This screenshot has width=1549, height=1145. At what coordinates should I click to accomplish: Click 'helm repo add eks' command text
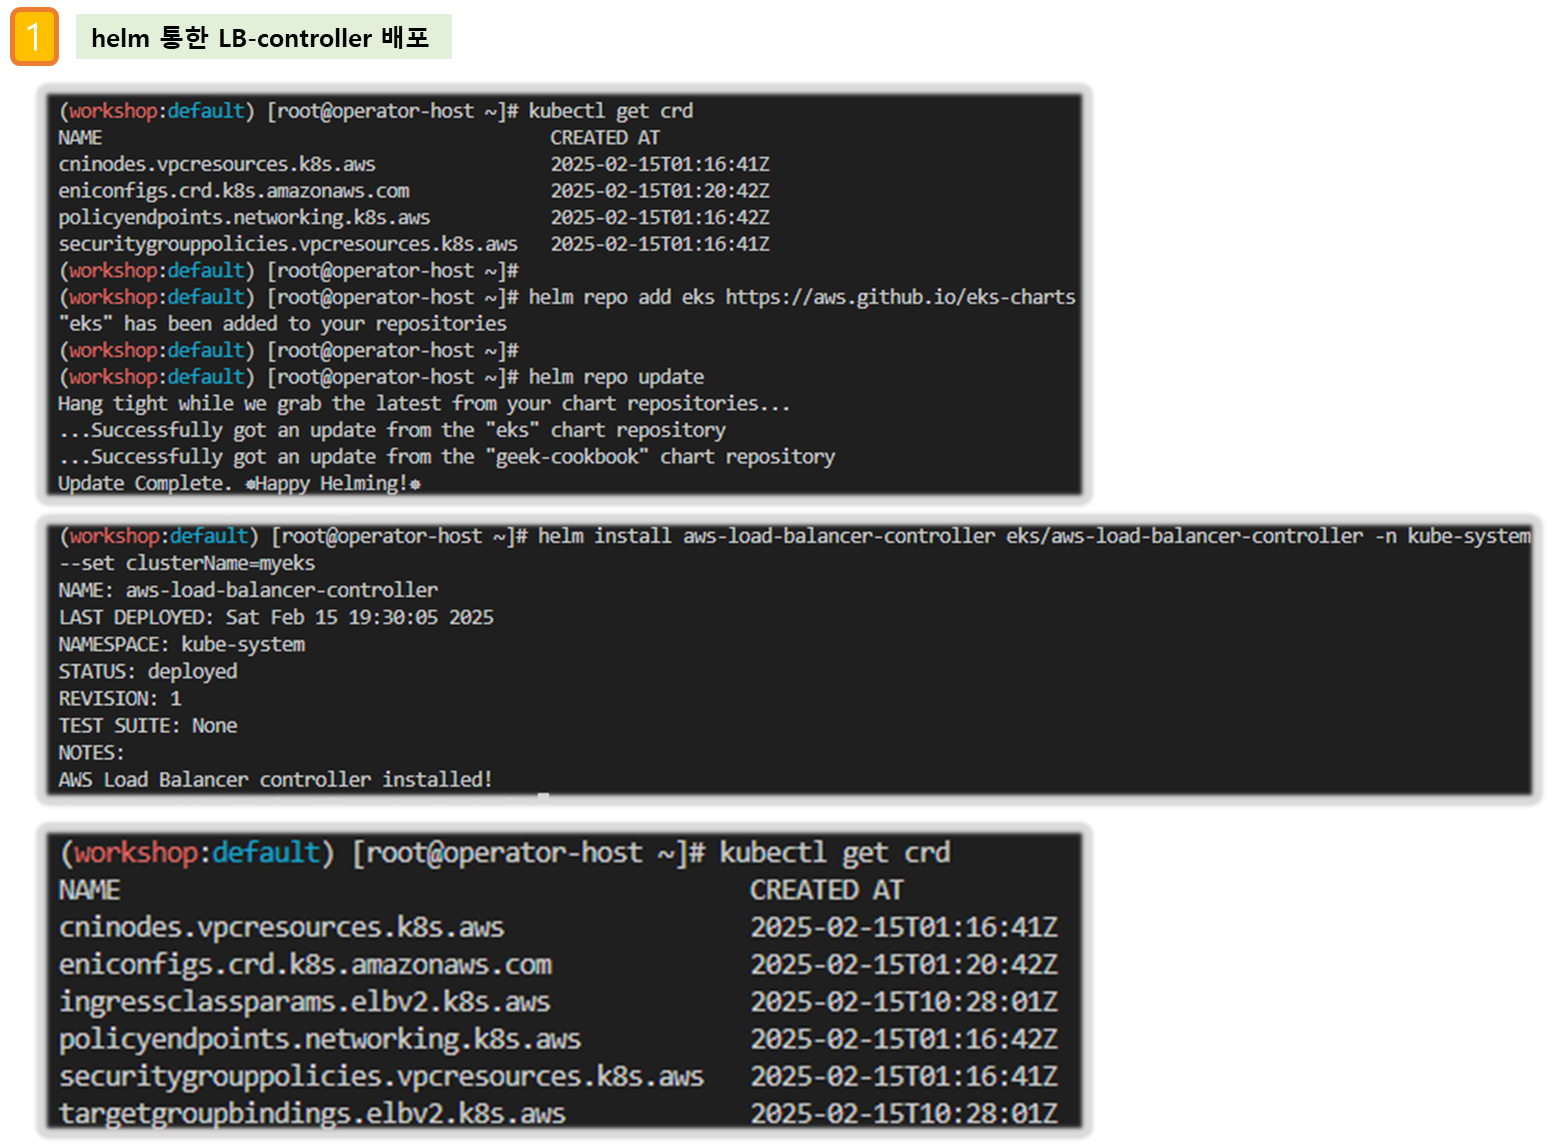622,297
